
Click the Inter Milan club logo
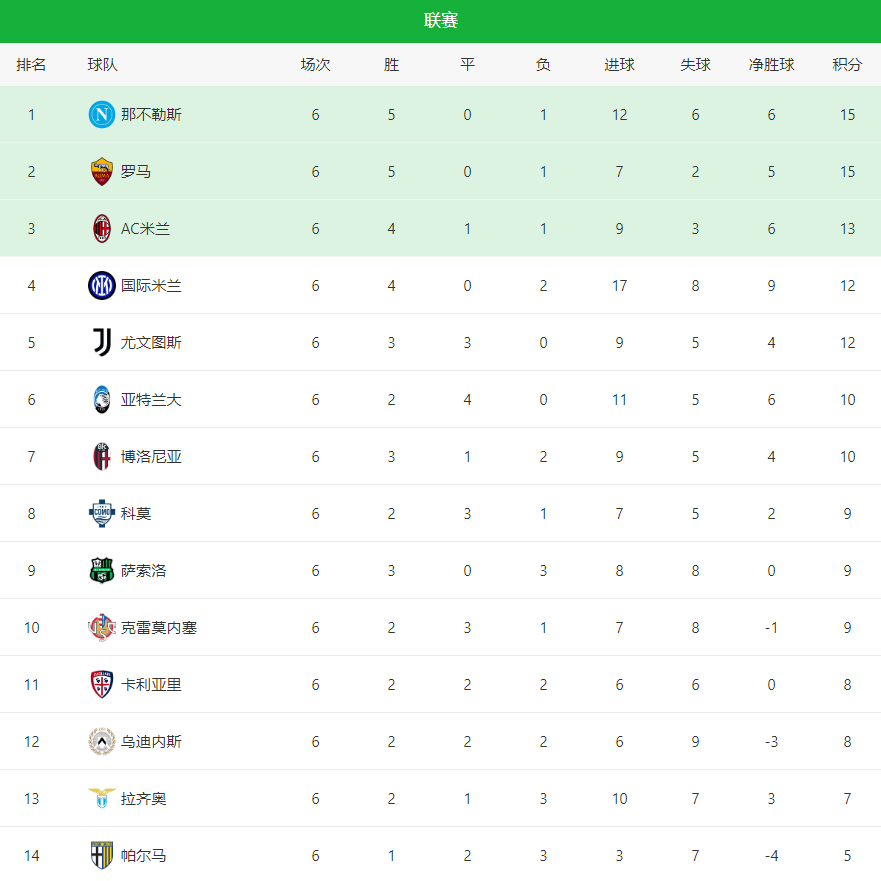(102, 286)
